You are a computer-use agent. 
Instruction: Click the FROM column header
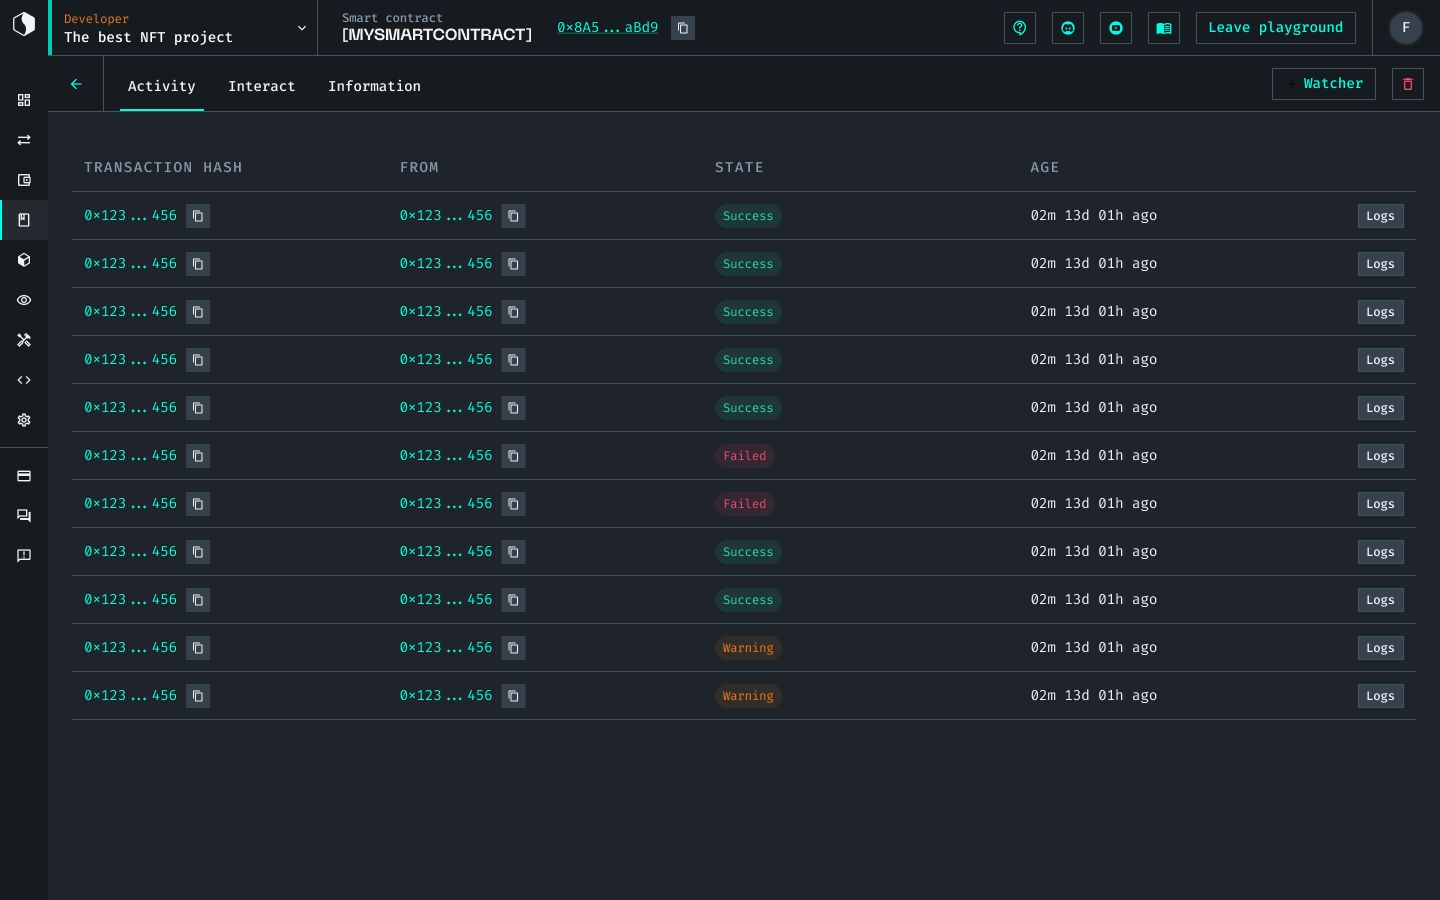(x=419, y=167)
